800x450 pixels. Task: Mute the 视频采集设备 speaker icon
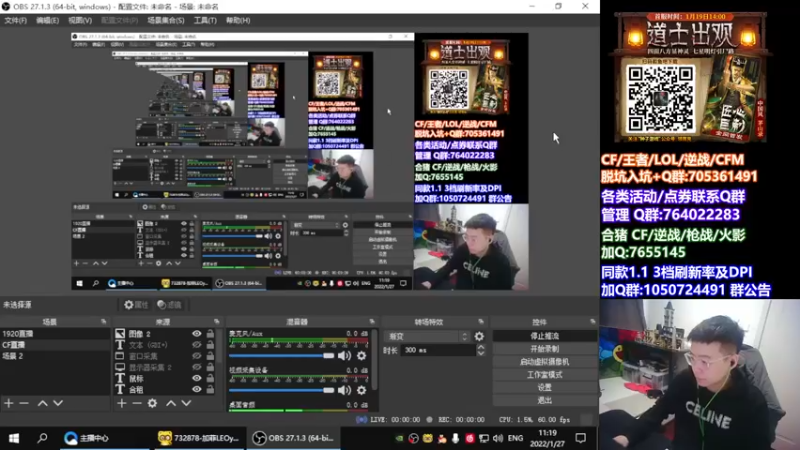345,390
